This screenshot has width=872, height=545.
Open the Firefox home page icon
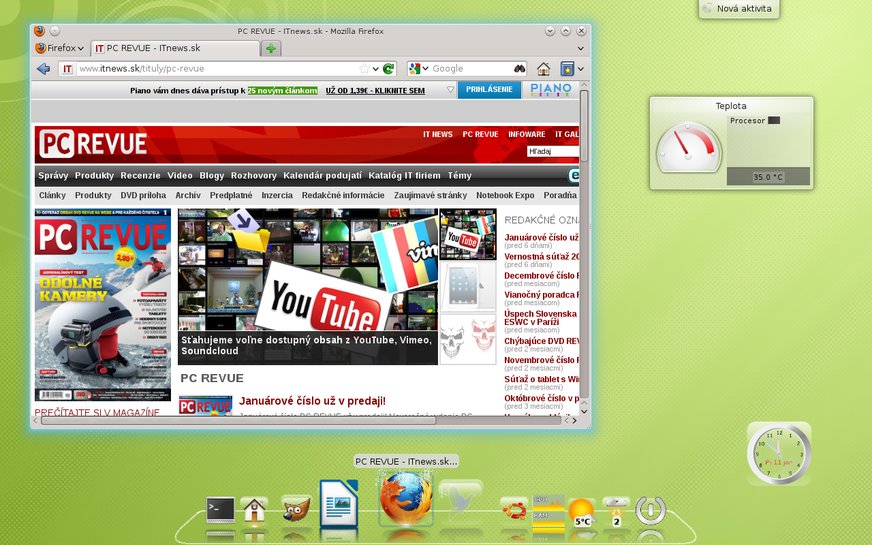(x=543, y=68)
